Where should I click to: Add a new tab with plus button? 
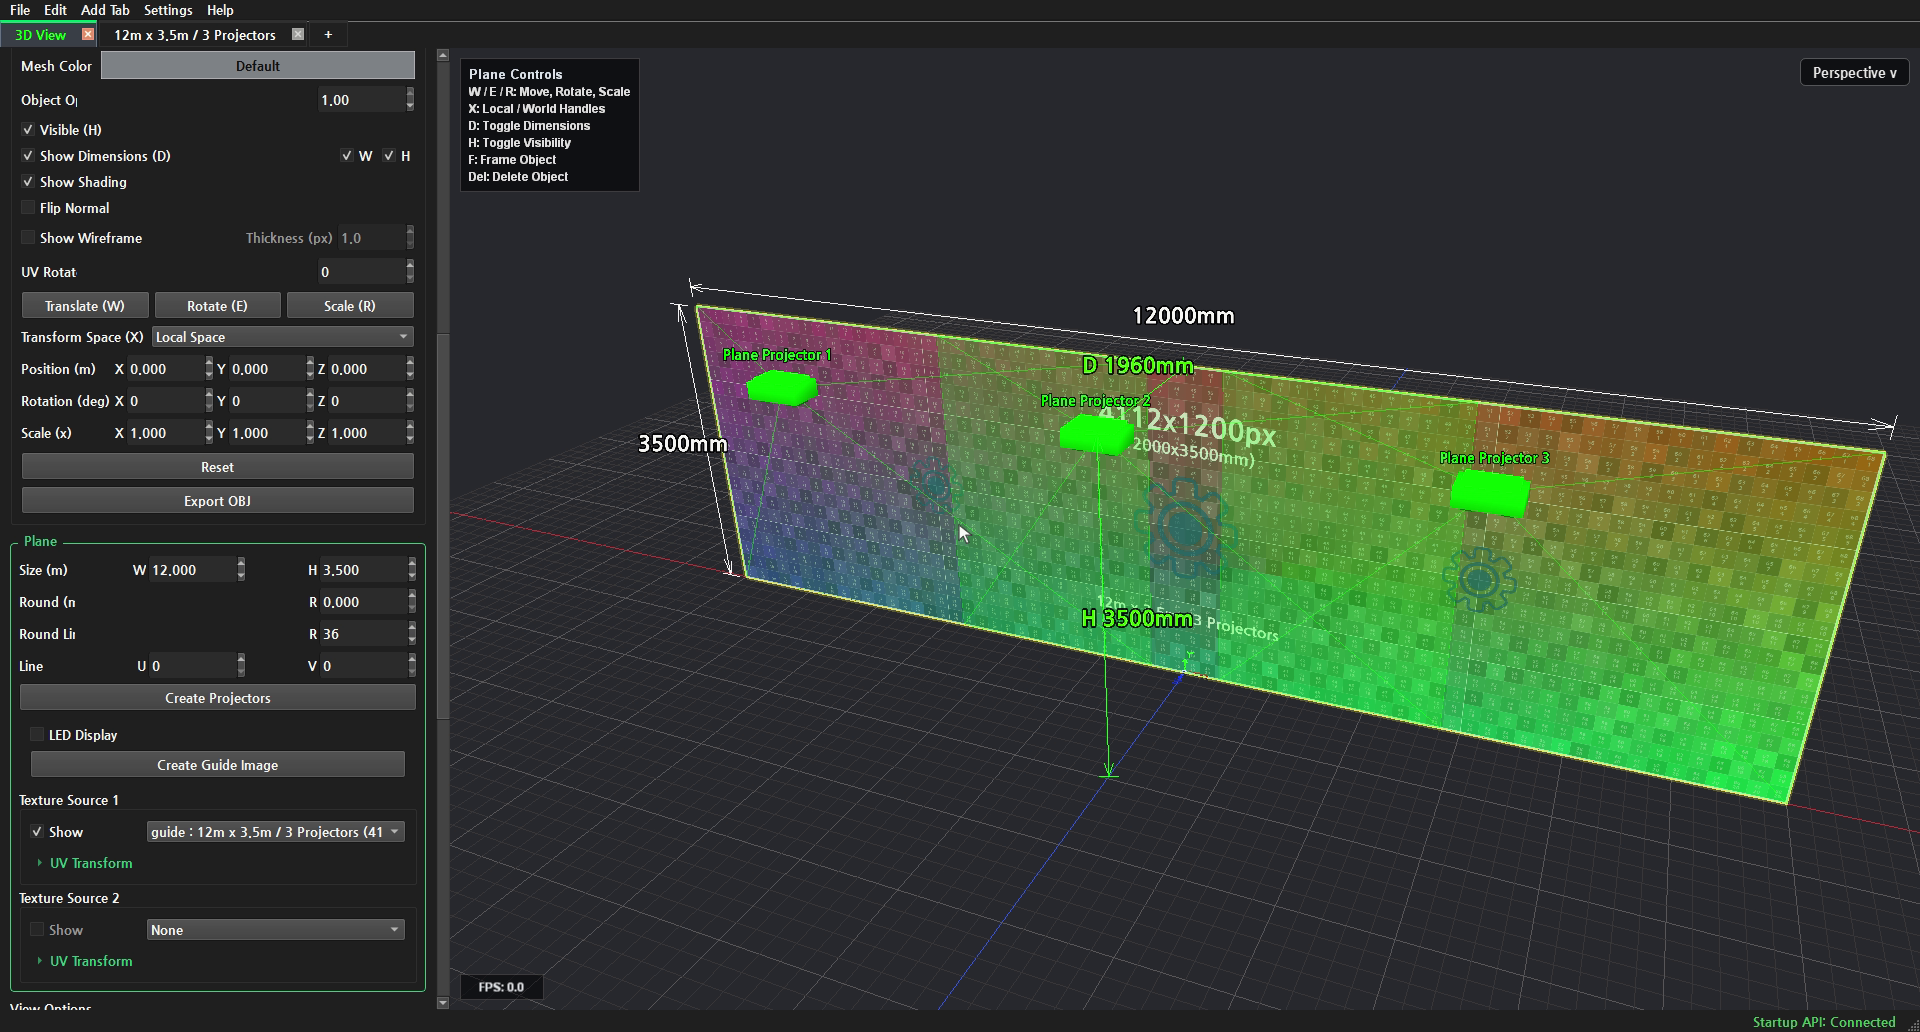pos(328,34)
